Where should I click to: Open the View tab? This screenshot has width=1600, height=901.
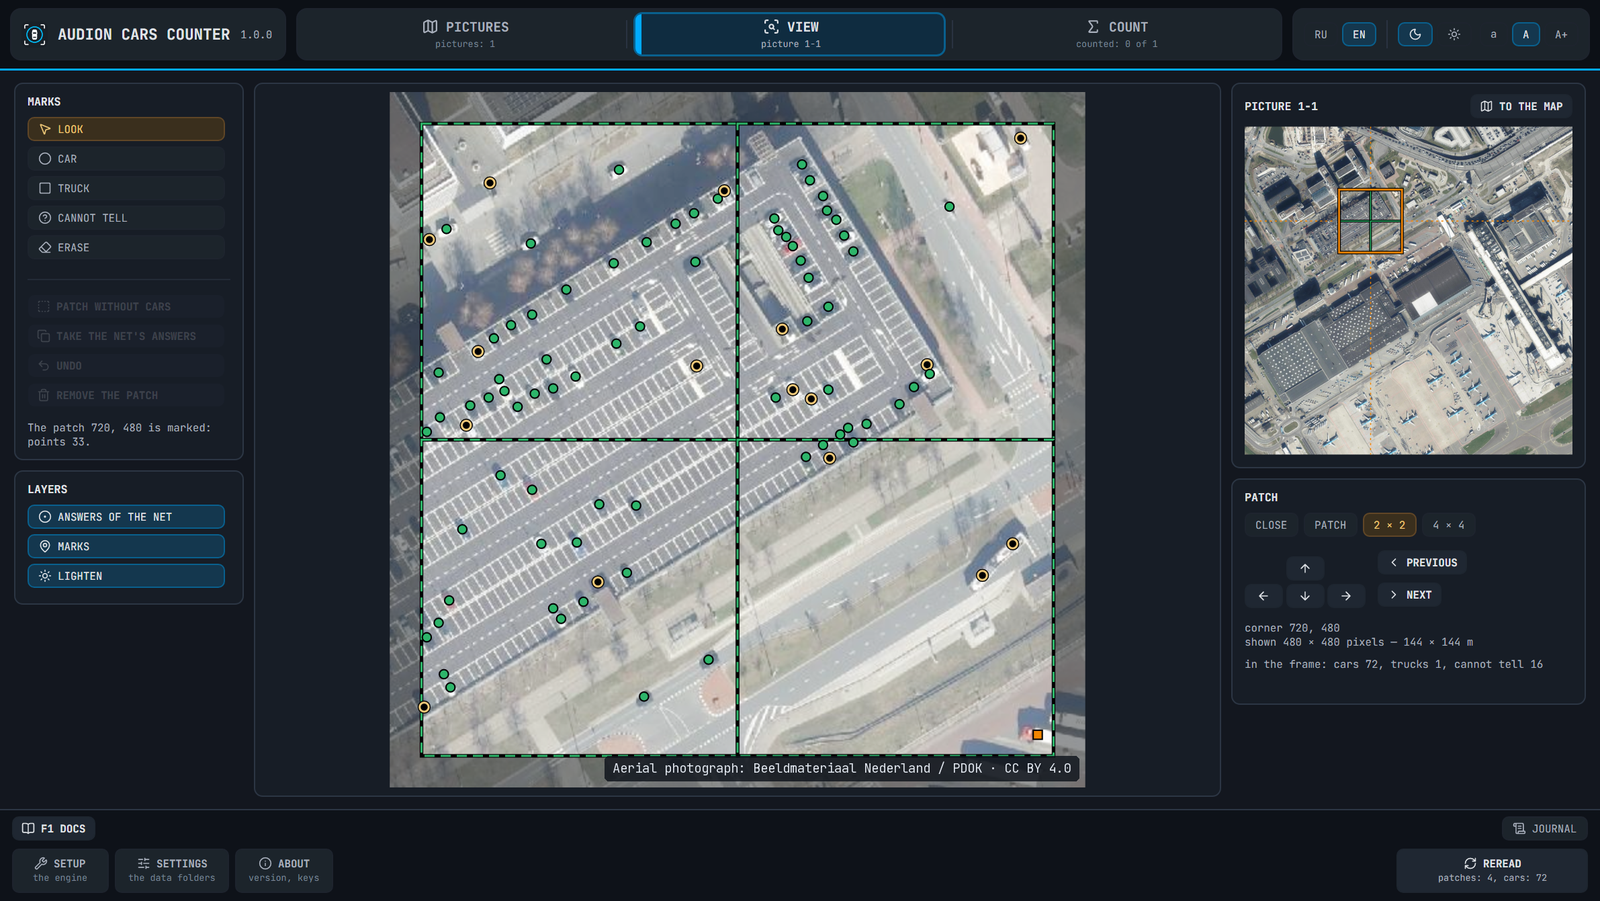coord(790,34)
